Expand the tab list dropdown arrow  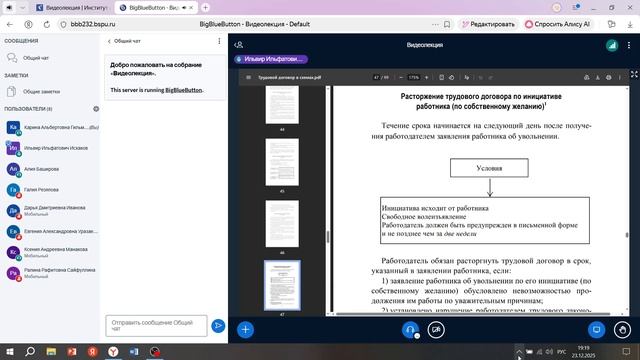pos(22,7)
